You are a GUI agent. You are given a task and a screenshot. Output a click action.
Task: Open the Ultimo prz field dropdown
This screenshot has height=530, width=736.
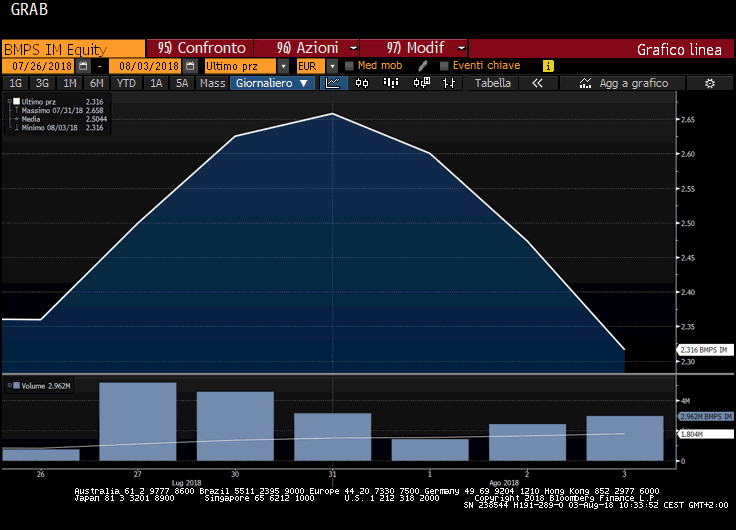point(283,66)
